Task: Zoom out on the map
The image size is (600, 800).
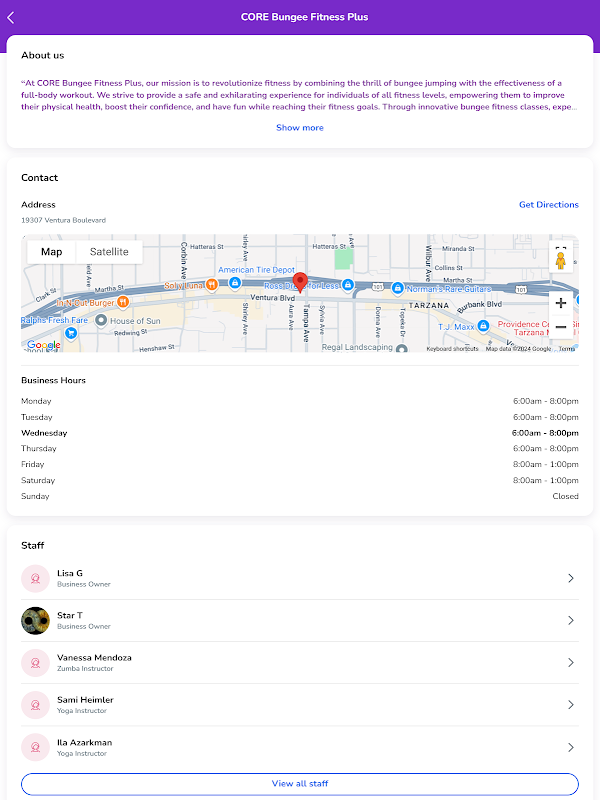Action: [560, 327]
